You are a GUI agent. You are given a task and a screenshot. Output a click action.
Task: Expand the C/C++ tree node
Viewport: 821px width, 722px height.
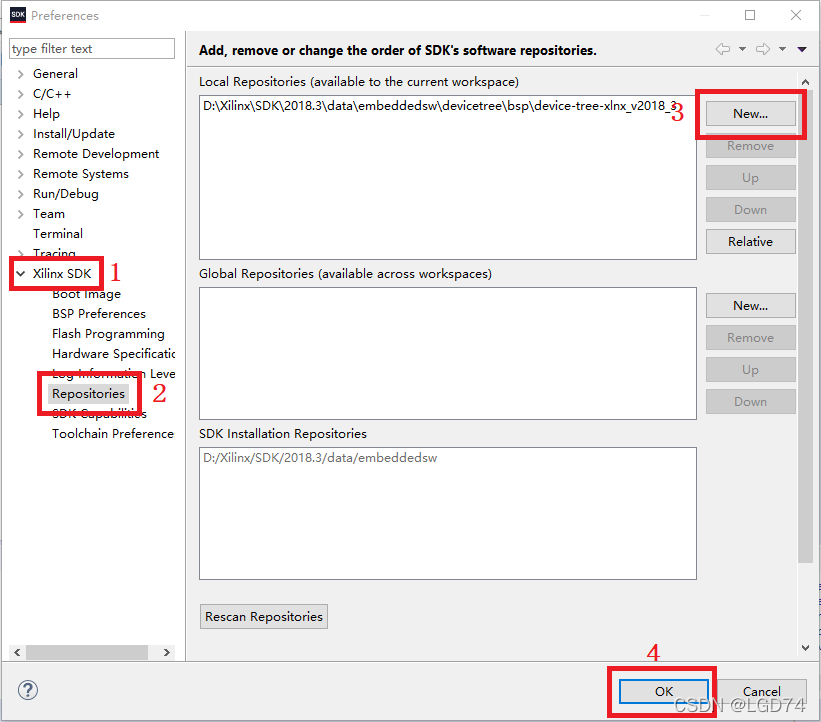click(x=20, y=94)
